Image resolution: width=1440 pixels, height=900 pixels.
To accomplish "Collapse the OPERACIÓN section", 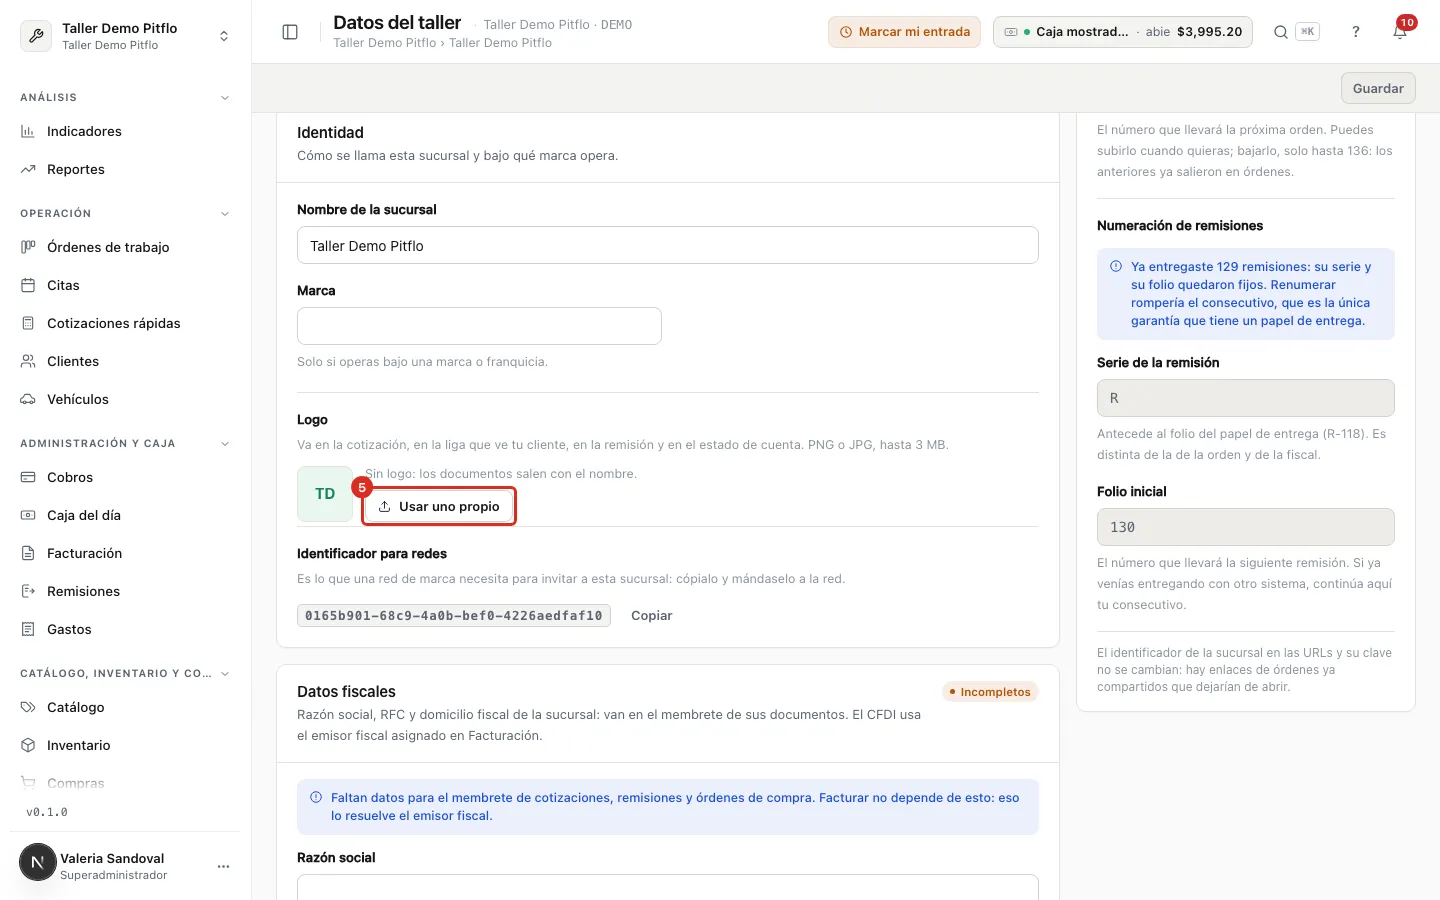I will point(225,214).
